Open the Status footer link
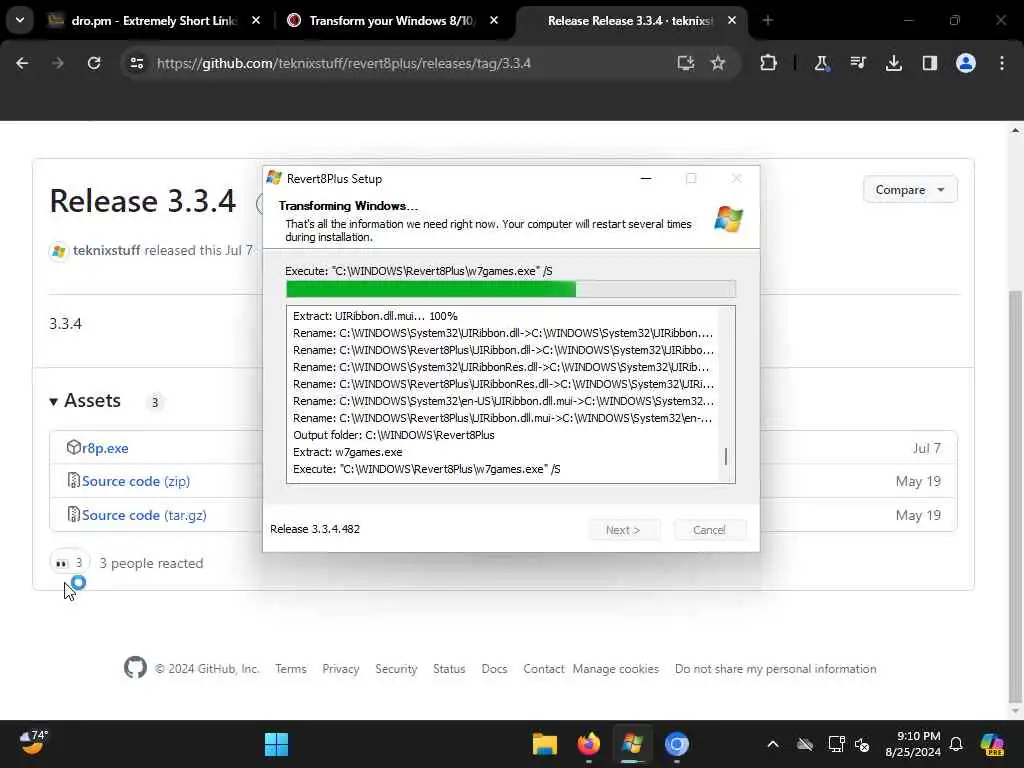This screenshot has width=1024, height=768. click(449, 669)
